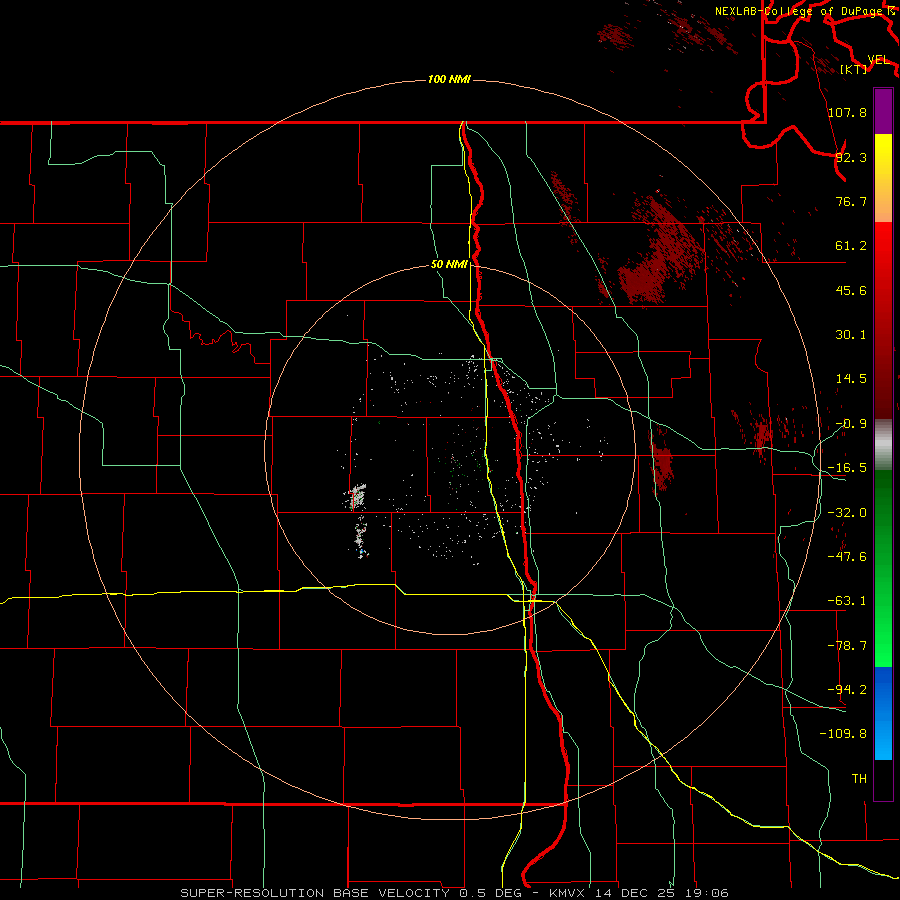The image size is (900, 900).
Task: Select the -47.6 scale value
Action: [x=847, y=557]
